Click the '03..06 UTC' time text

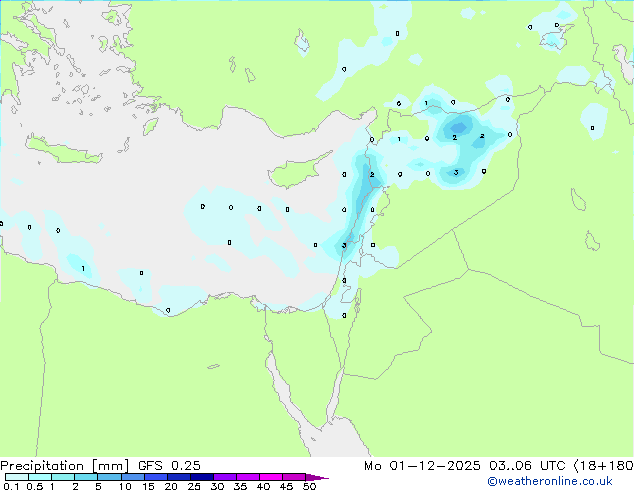[x=527, y=466]
